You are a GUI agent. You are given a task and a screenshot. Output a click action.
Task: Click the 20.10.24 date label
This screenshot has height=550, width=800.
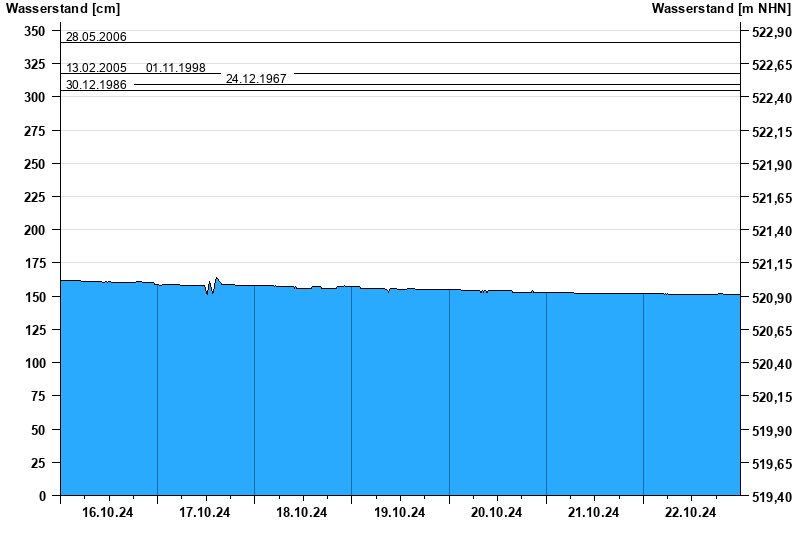pos(496,513)
